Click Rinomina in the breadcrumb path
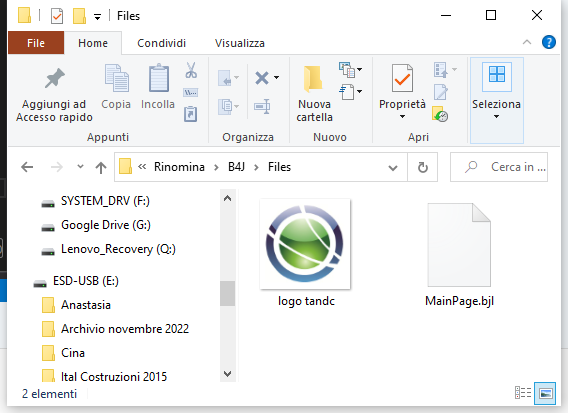This screenshot has height=413, width=568. coord(179,167)
